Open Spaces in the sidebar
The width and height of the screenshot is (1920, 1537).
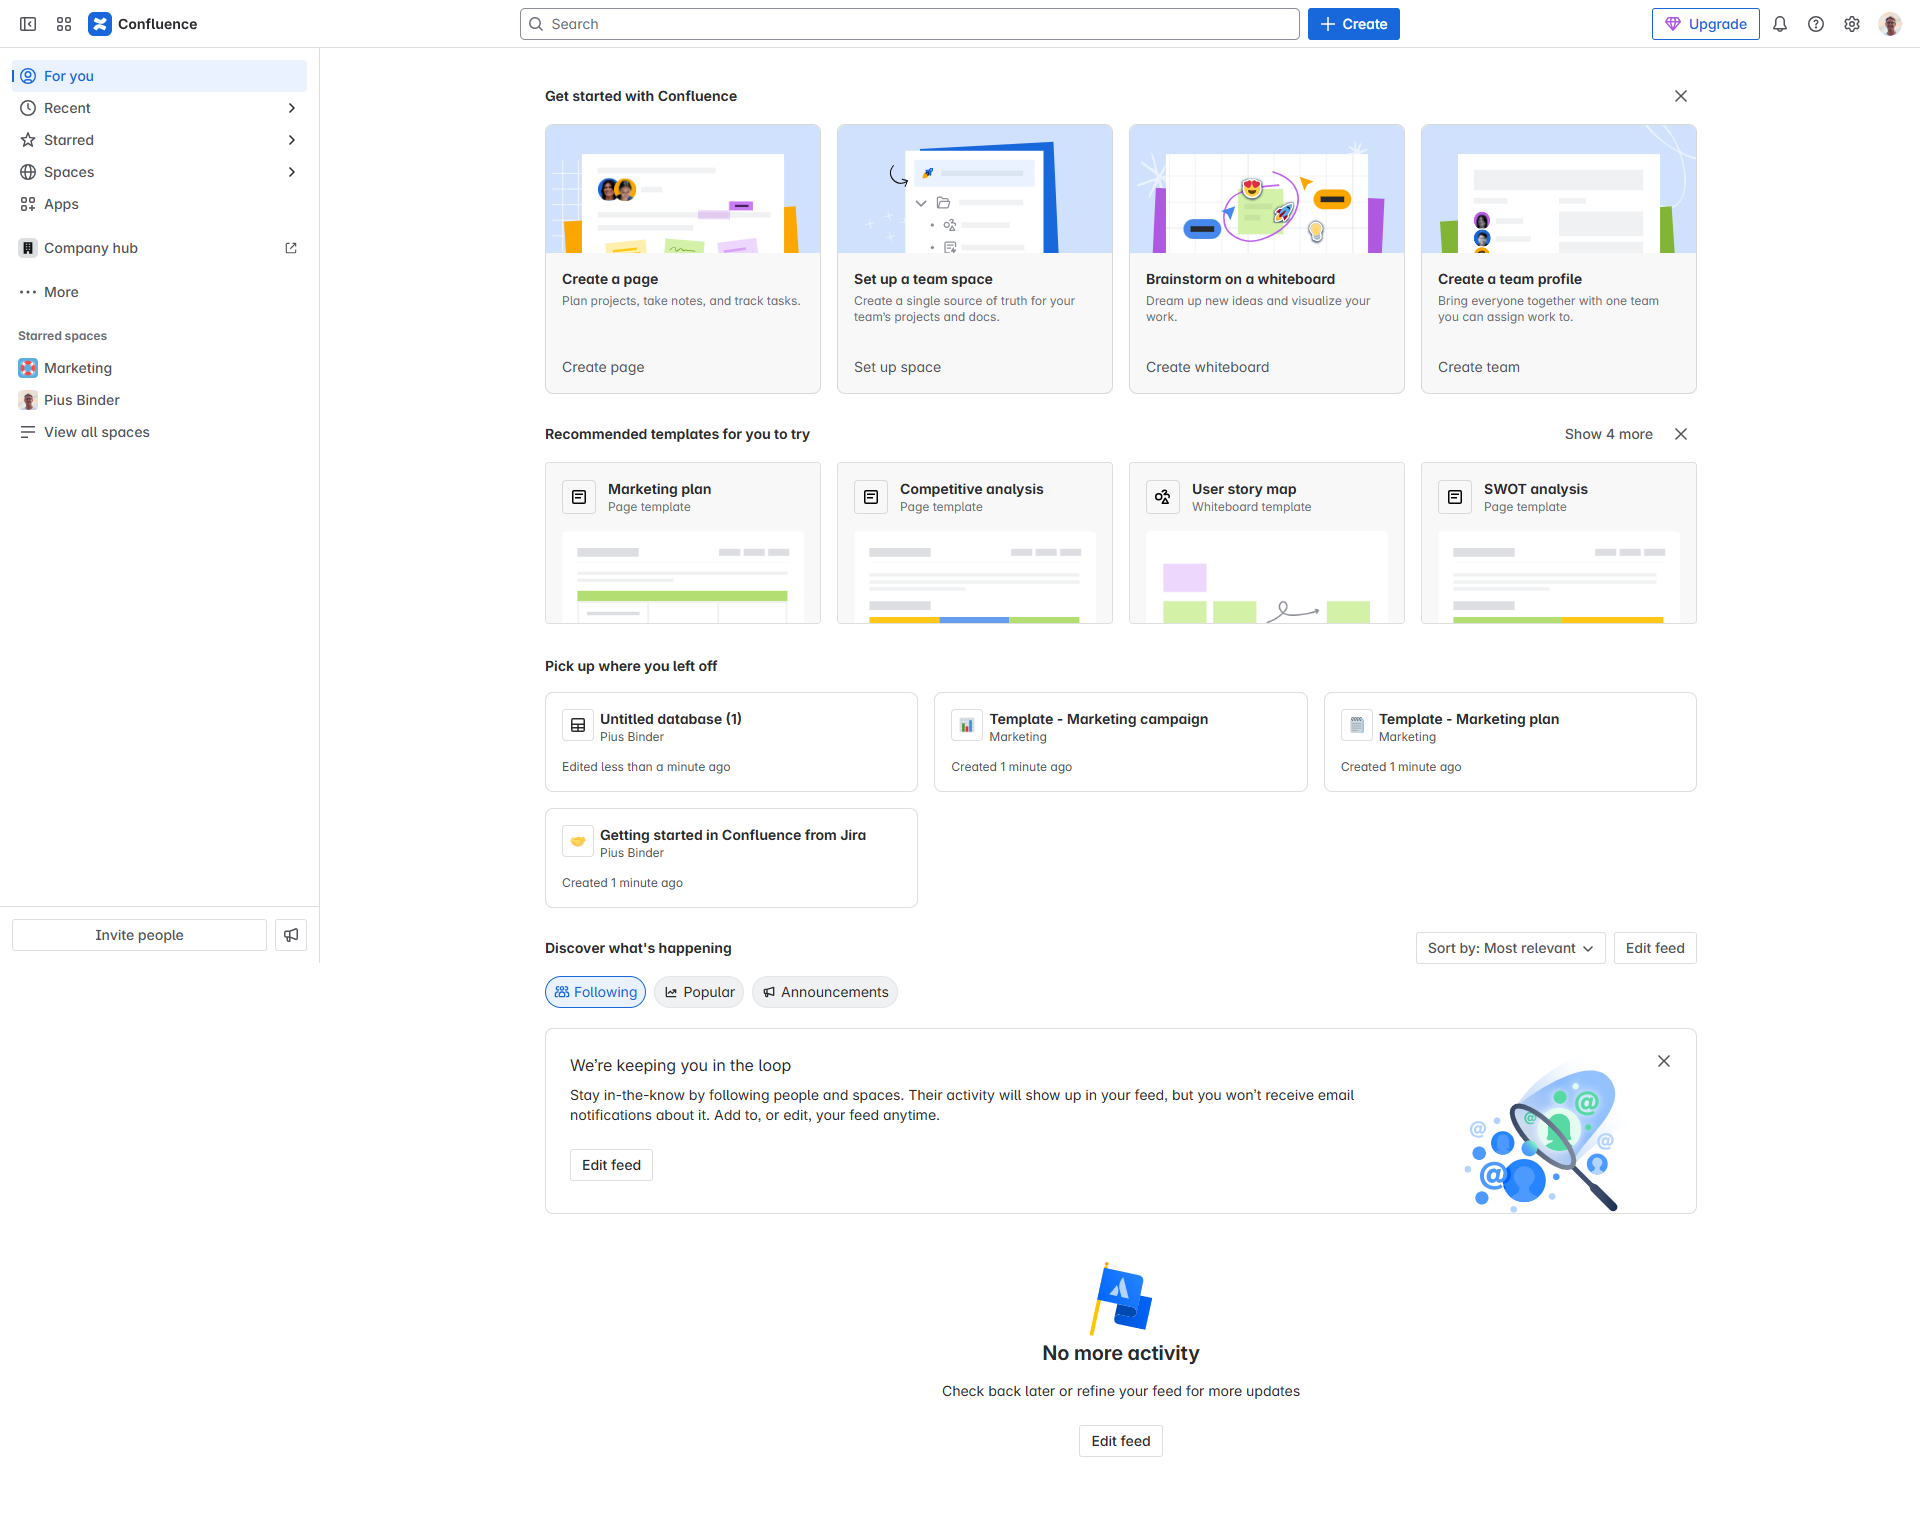159,172
